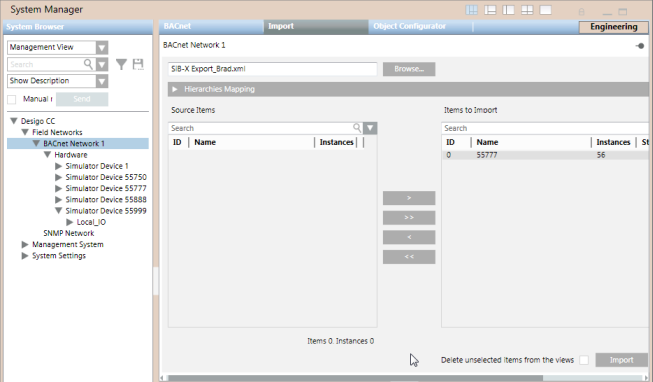This screenshot has width=653, height=382.
Task: Click the horizontal scrollbar at the bottom
Action: pos(355,378)
